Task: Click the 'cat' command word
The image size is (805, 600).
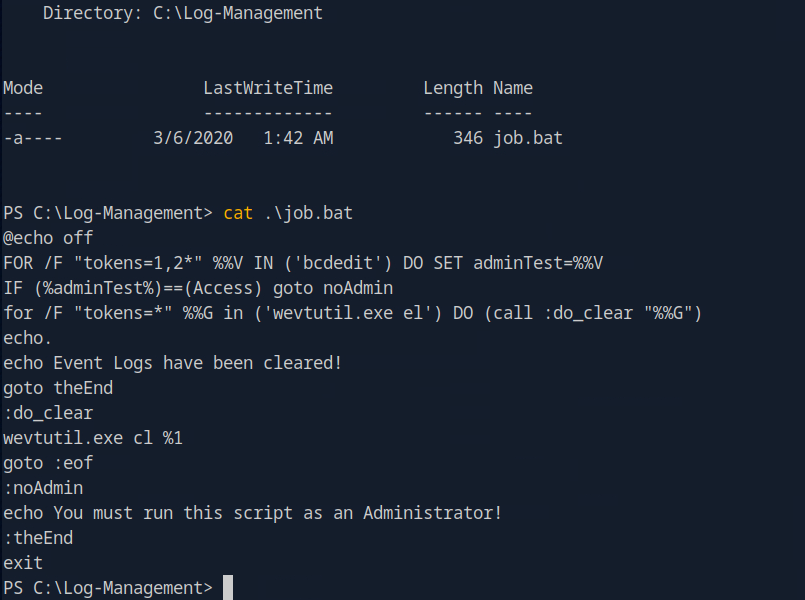Action: pyautogui.click(x=238, y=213)
